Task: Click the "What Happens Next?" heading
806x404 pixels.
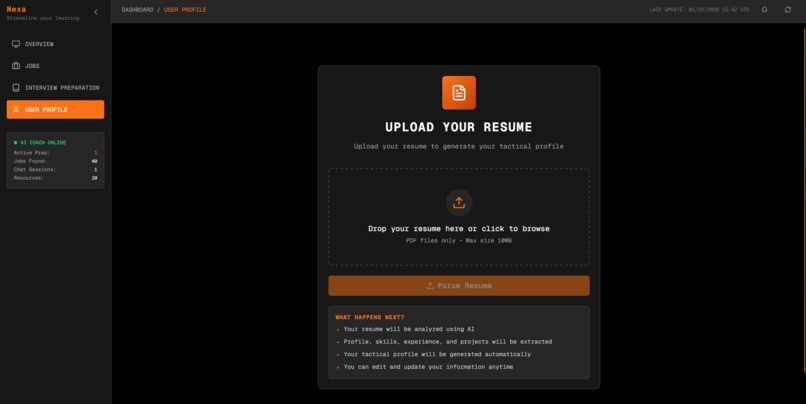Action: (370, 317)
